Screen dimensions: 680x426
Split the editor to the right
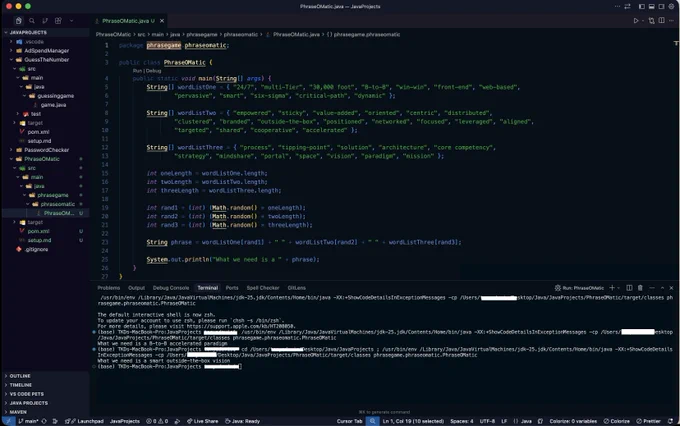tap(661, 20)
